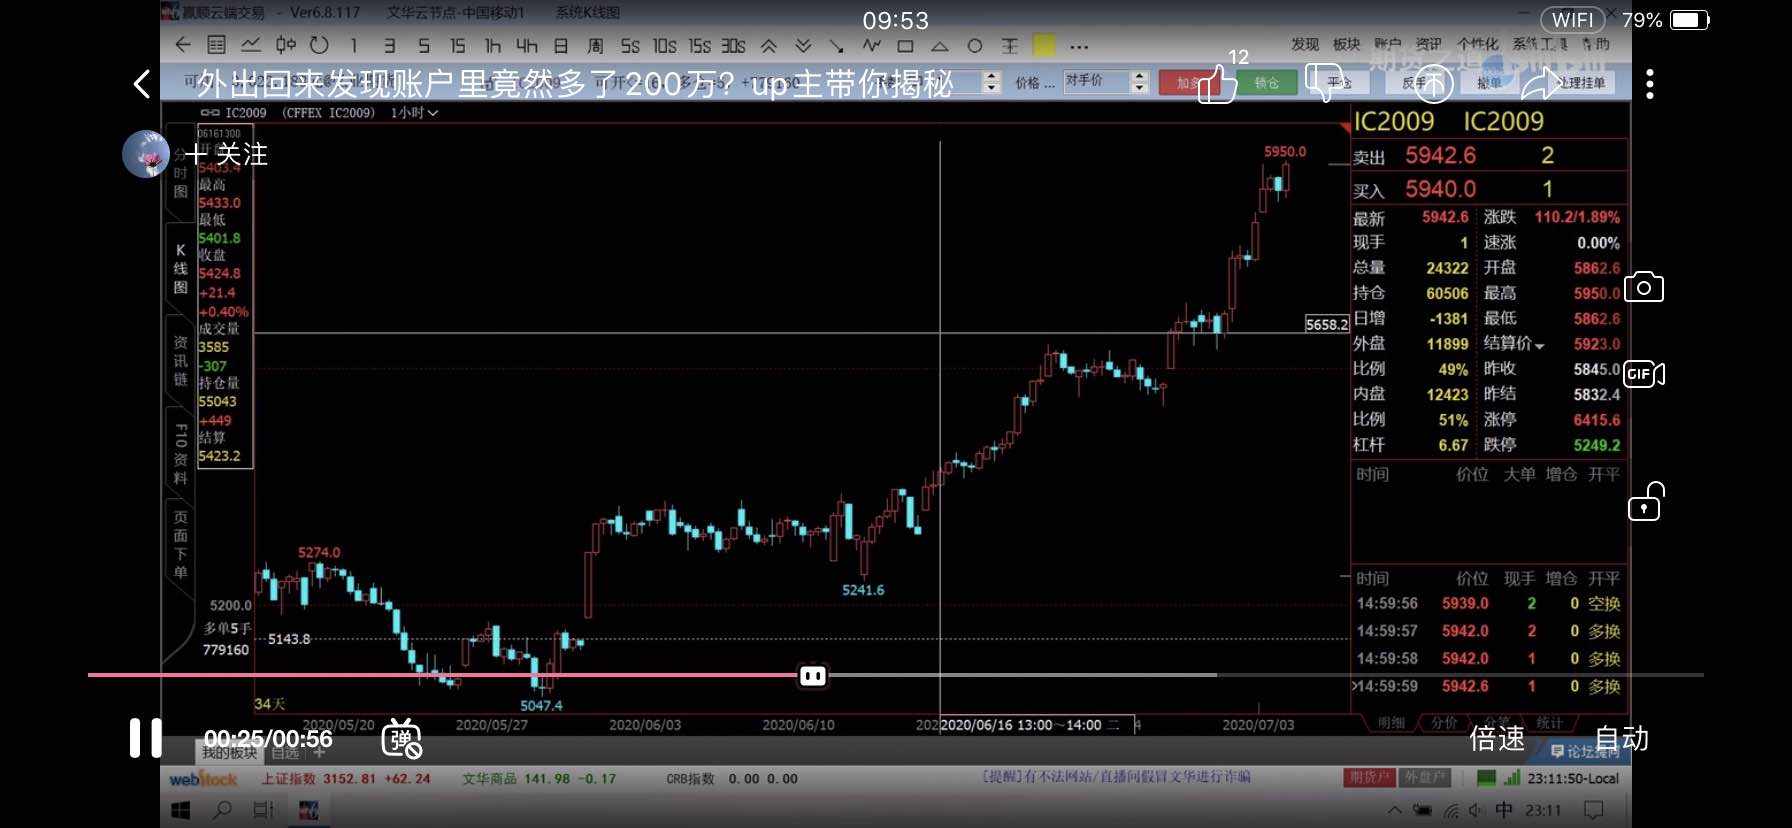Viewport: 1792px width, 828px height.
Task: Select the 5s chart period
Action: [x=630, y=46]
